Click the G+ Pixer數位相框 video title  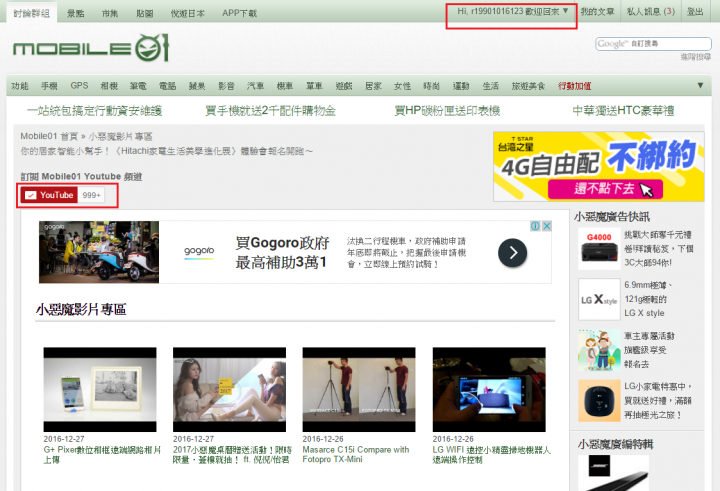tap(102, 455)
